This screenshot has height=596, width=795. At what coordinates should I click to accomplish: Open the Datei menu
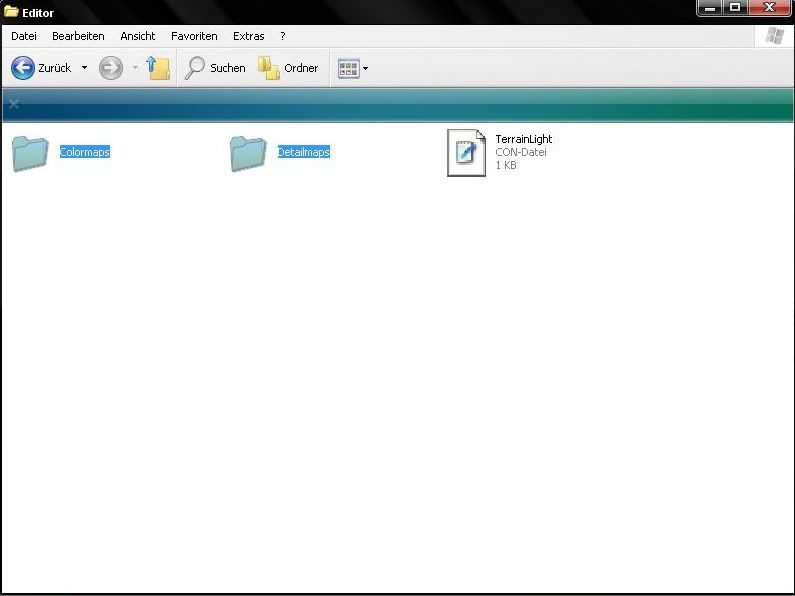click(x=23, y=36)
